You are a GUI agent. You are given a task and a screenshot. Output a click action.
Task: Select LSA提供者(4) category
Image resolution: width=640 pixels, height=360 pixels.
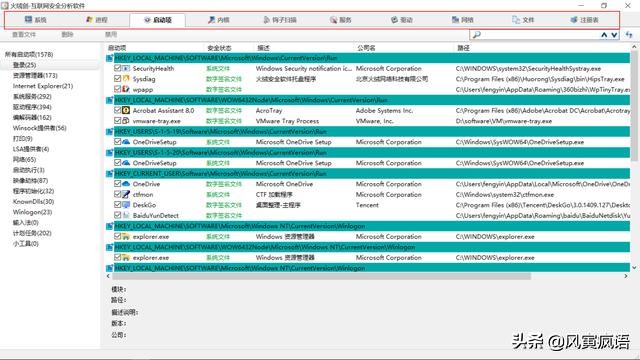pos(31,149)
